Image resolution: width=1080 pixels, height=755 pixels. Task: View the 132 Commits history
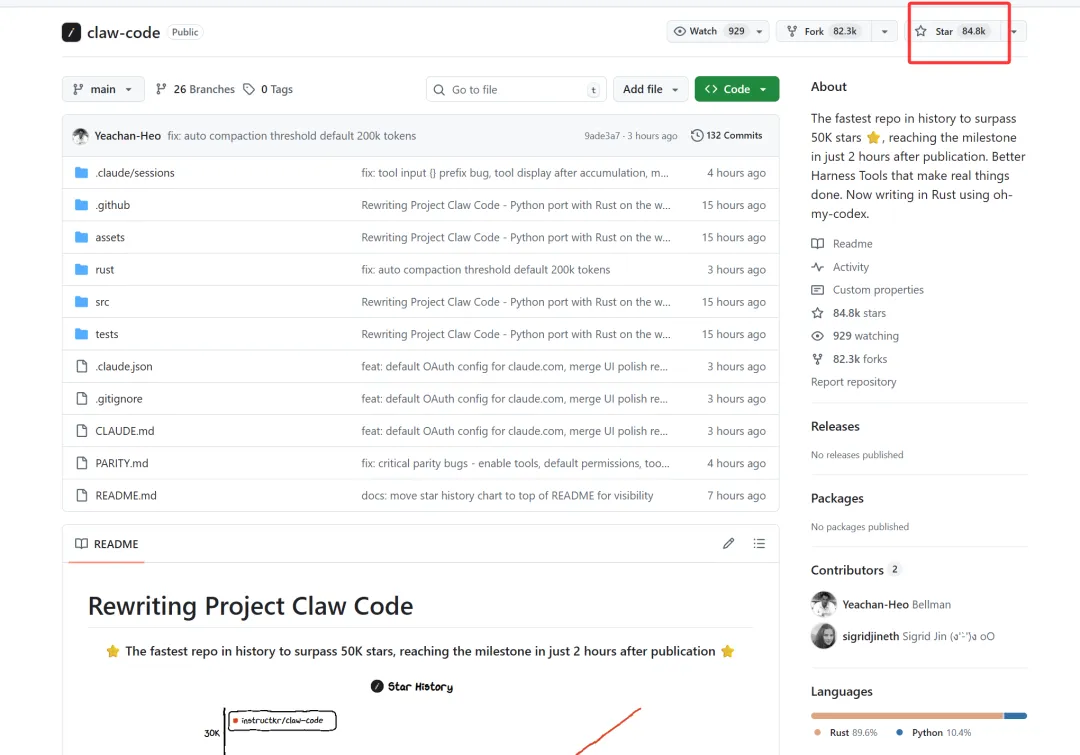coord(727,135)
